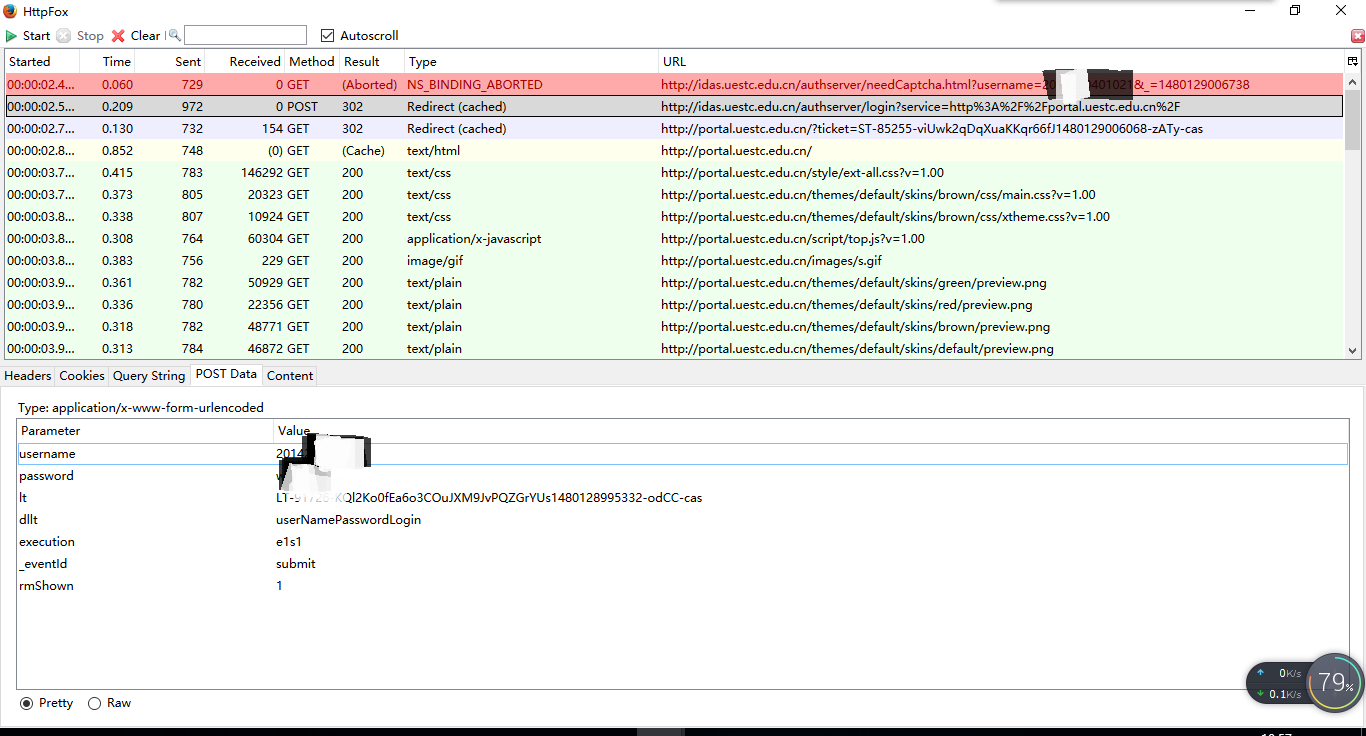
Task: Click the Firefox icon in title bar
Action: pyautogui.click(x=10, y=11)
